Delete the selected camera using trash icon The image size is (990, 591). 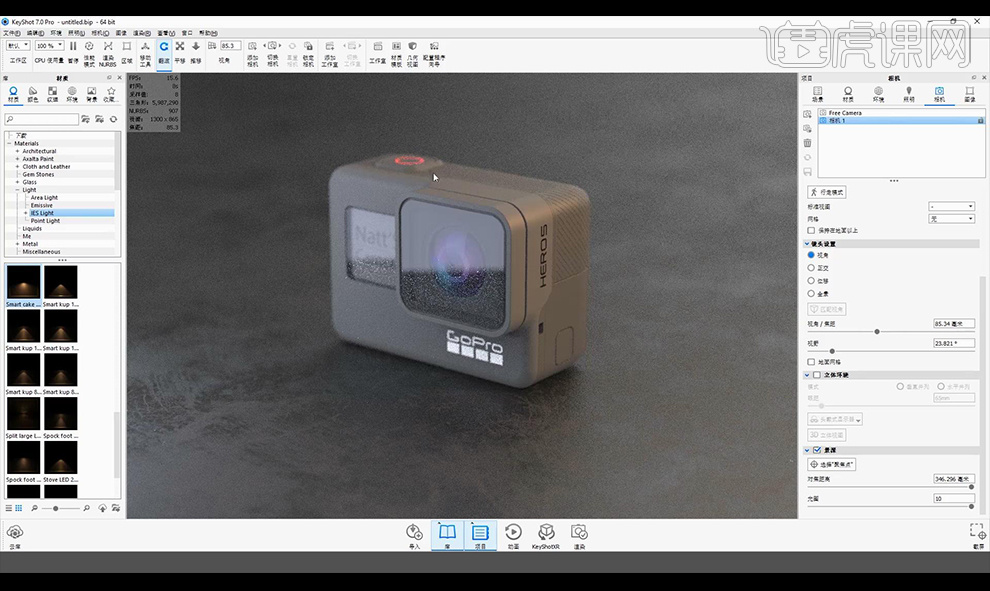click(x=808, y=143)
